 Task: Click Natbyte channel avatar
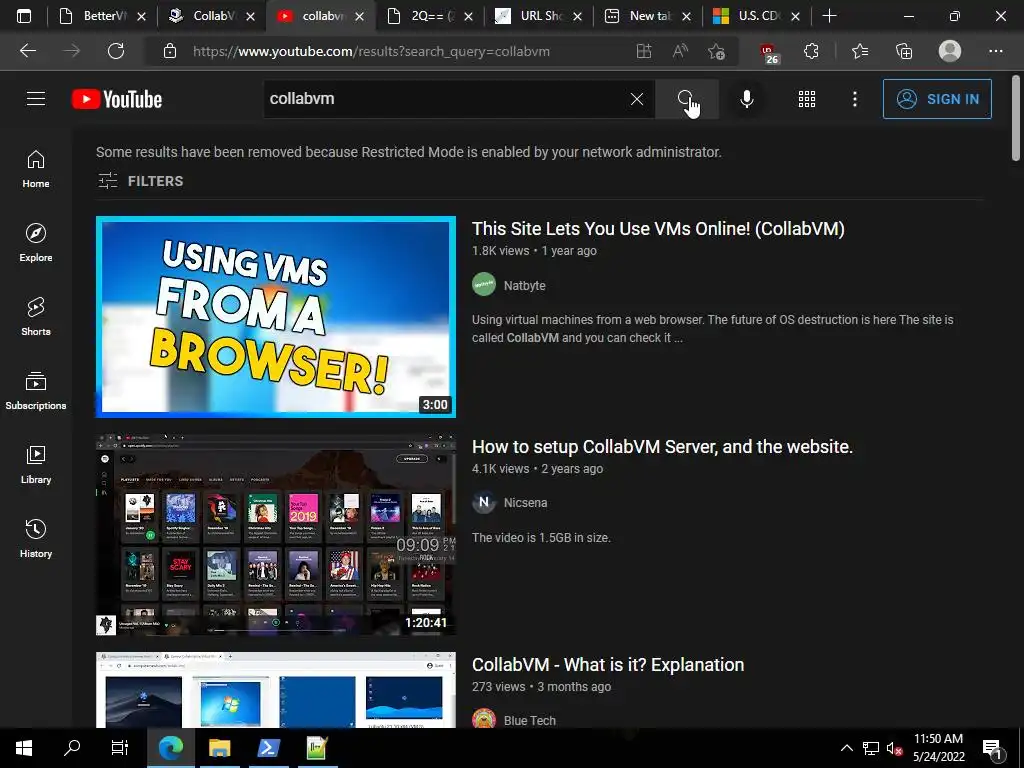pos(484,285)
